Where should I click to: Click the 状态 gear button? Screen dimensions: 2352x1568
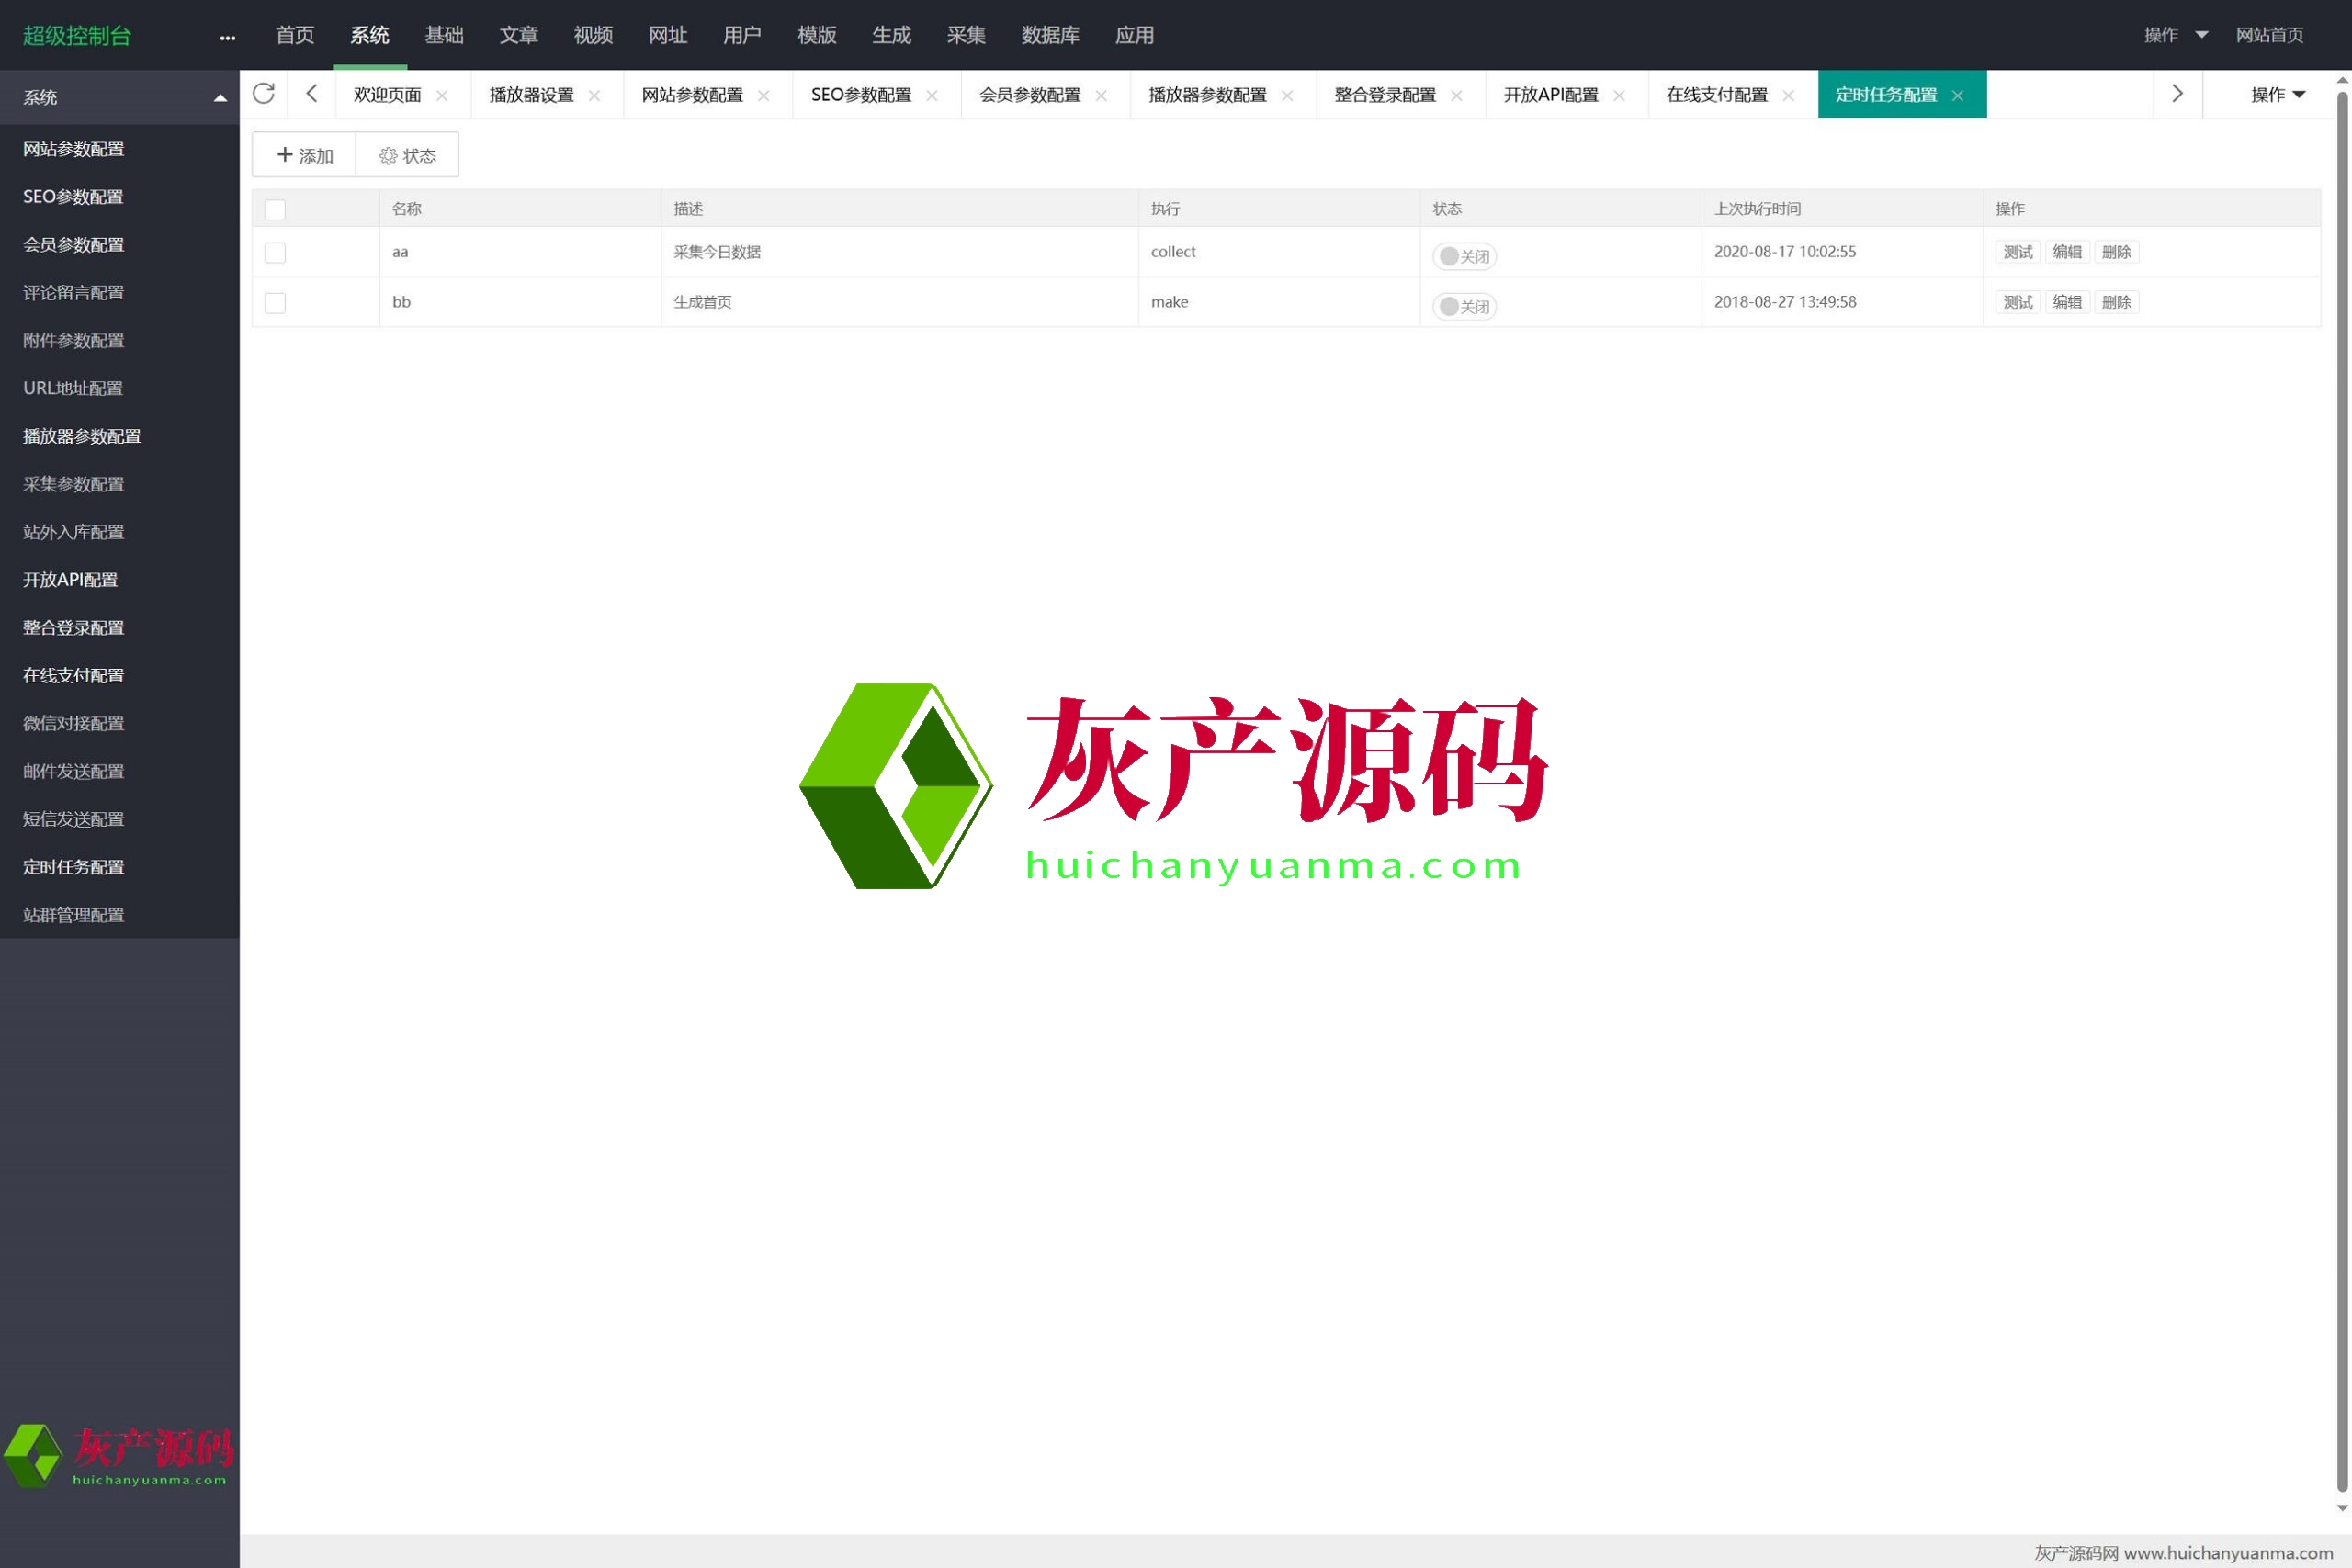(x=407, y=155)
